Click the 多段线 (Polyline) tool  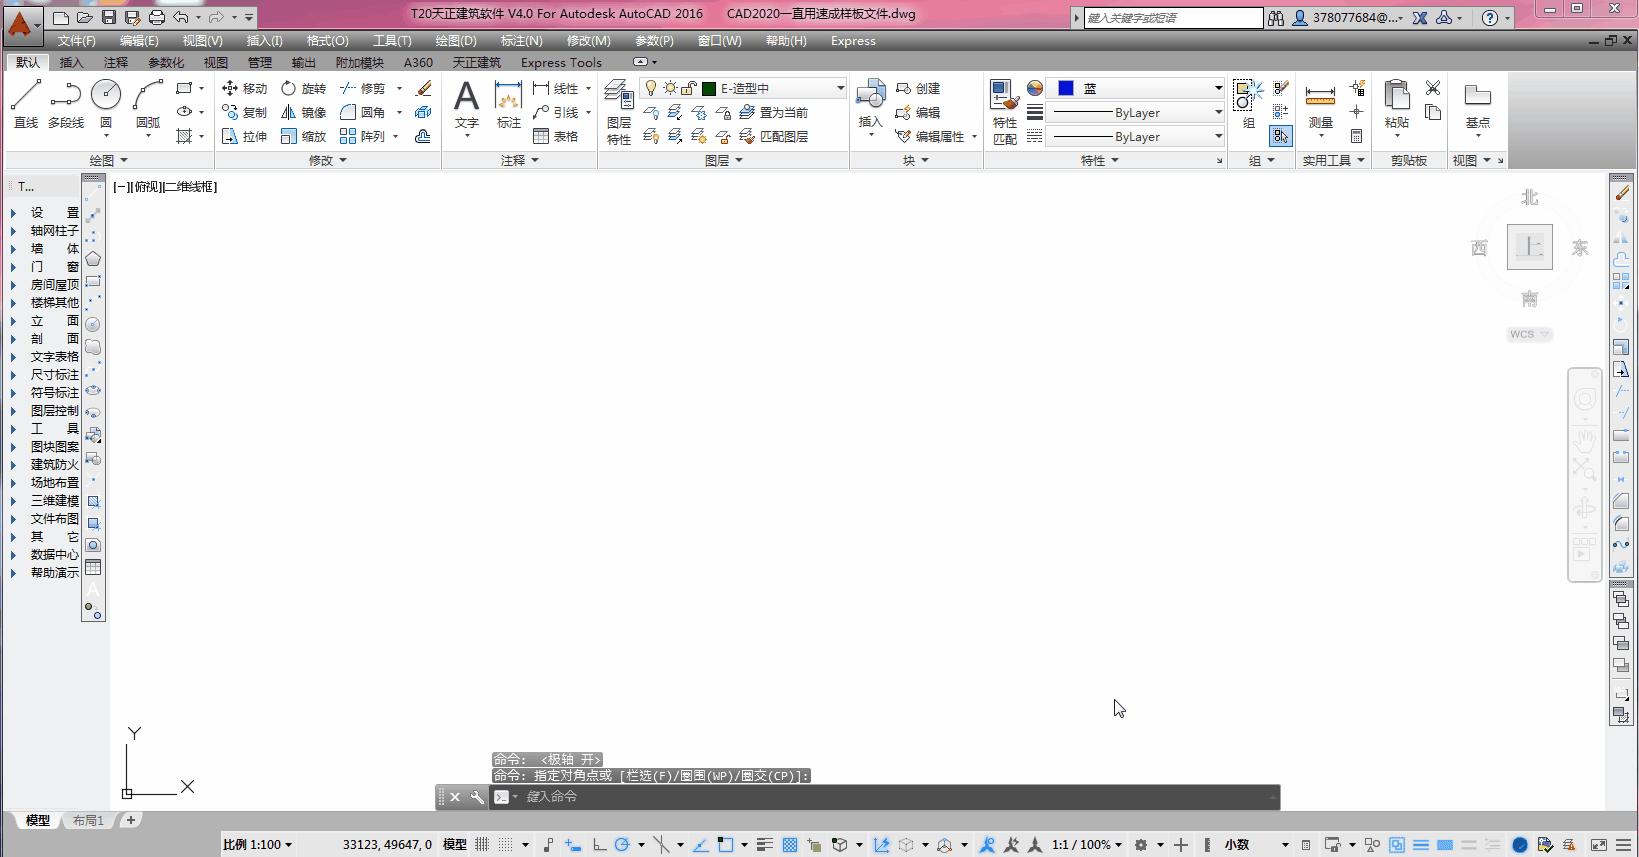coord(66,104)
